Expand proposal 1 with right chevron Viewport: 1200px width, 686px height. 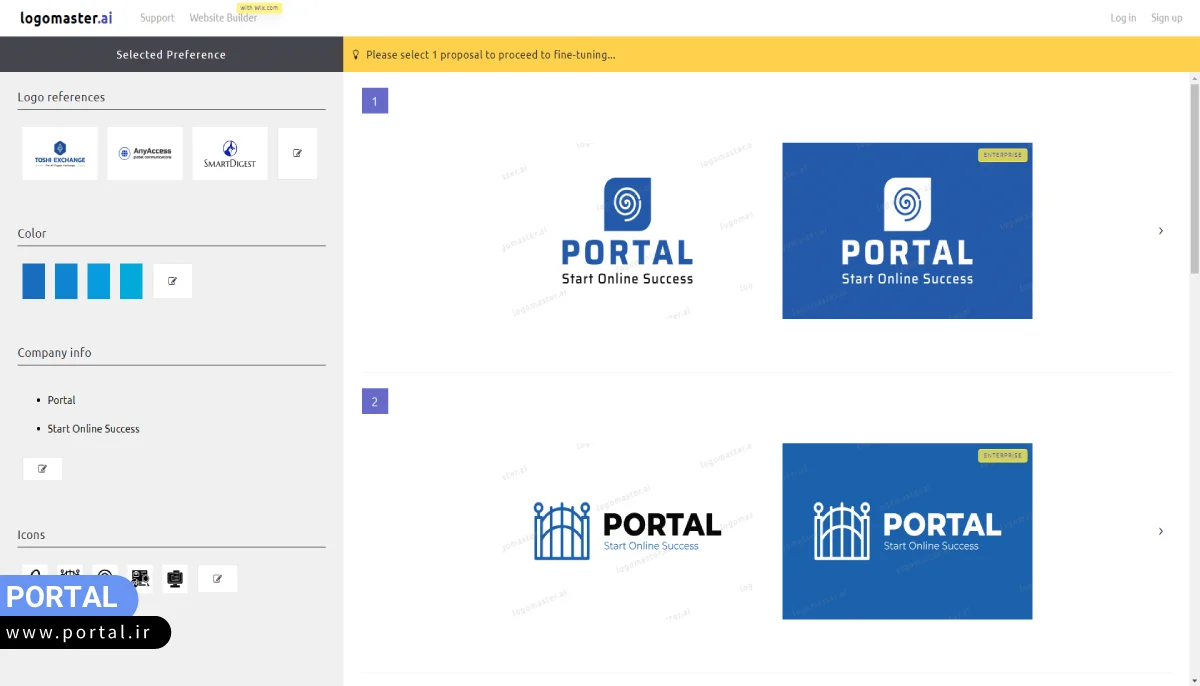tap(1160, 231)
